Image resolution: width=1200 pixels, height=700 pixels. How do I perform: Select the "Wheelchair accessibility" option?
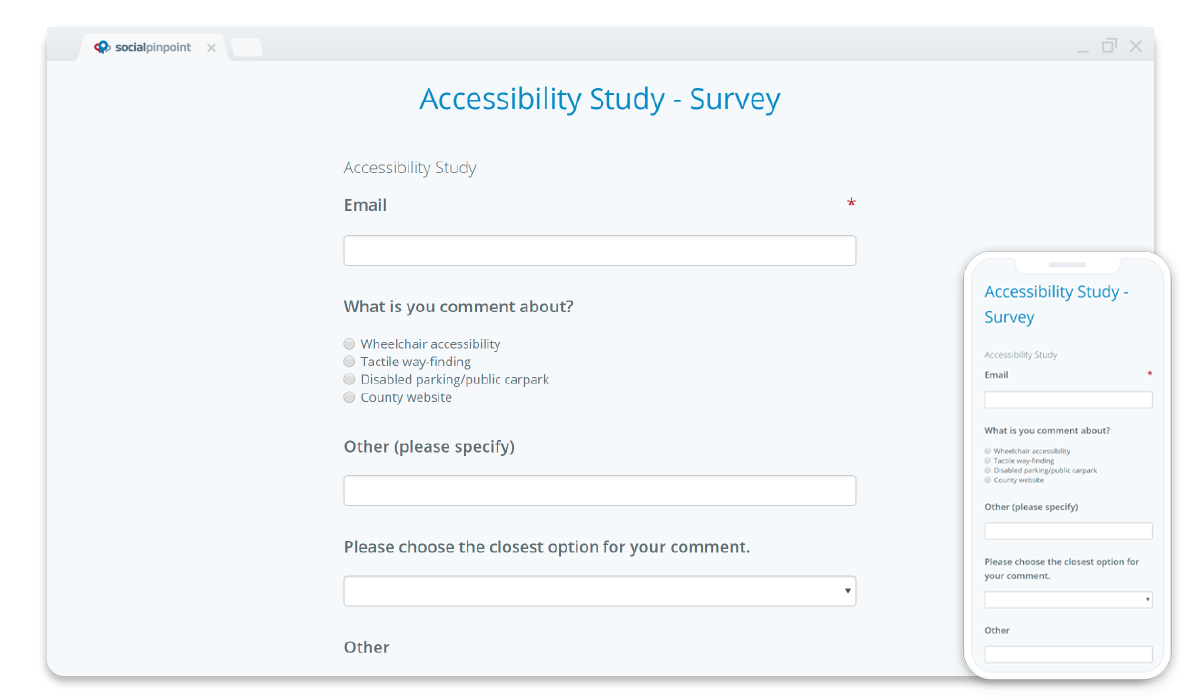349,343
